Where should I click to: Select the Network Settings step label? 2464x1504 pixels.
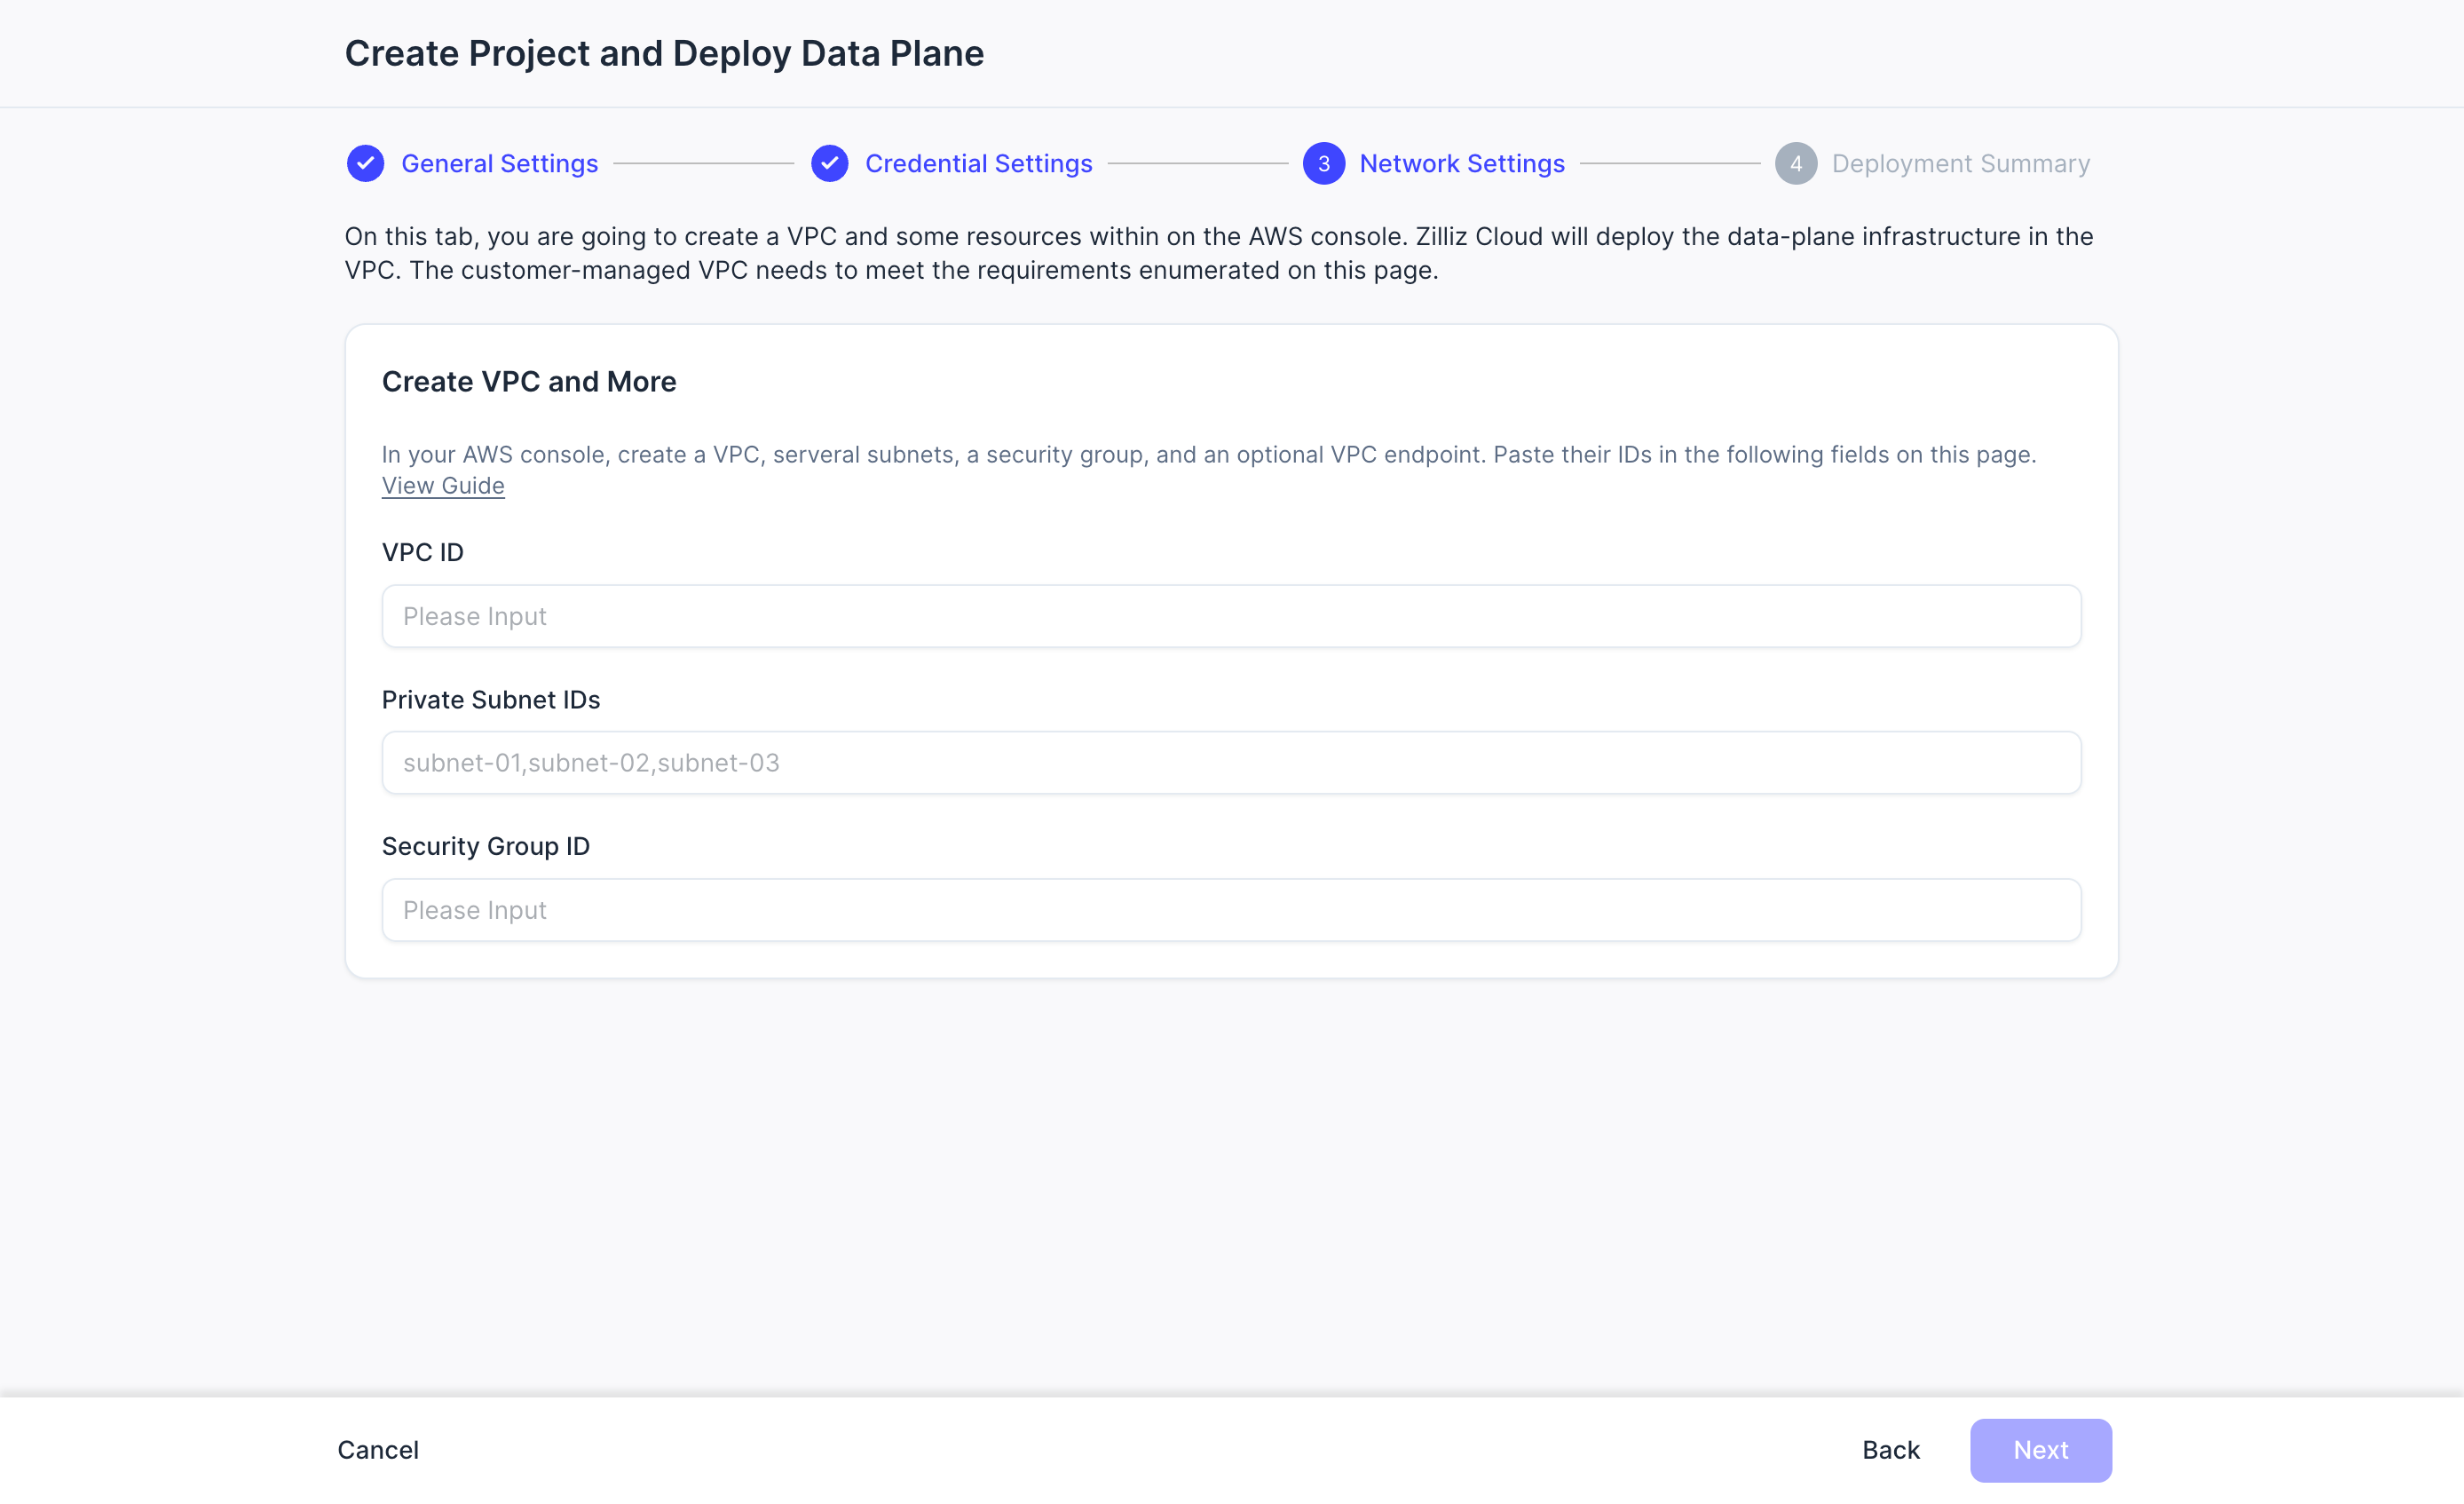1462,164
